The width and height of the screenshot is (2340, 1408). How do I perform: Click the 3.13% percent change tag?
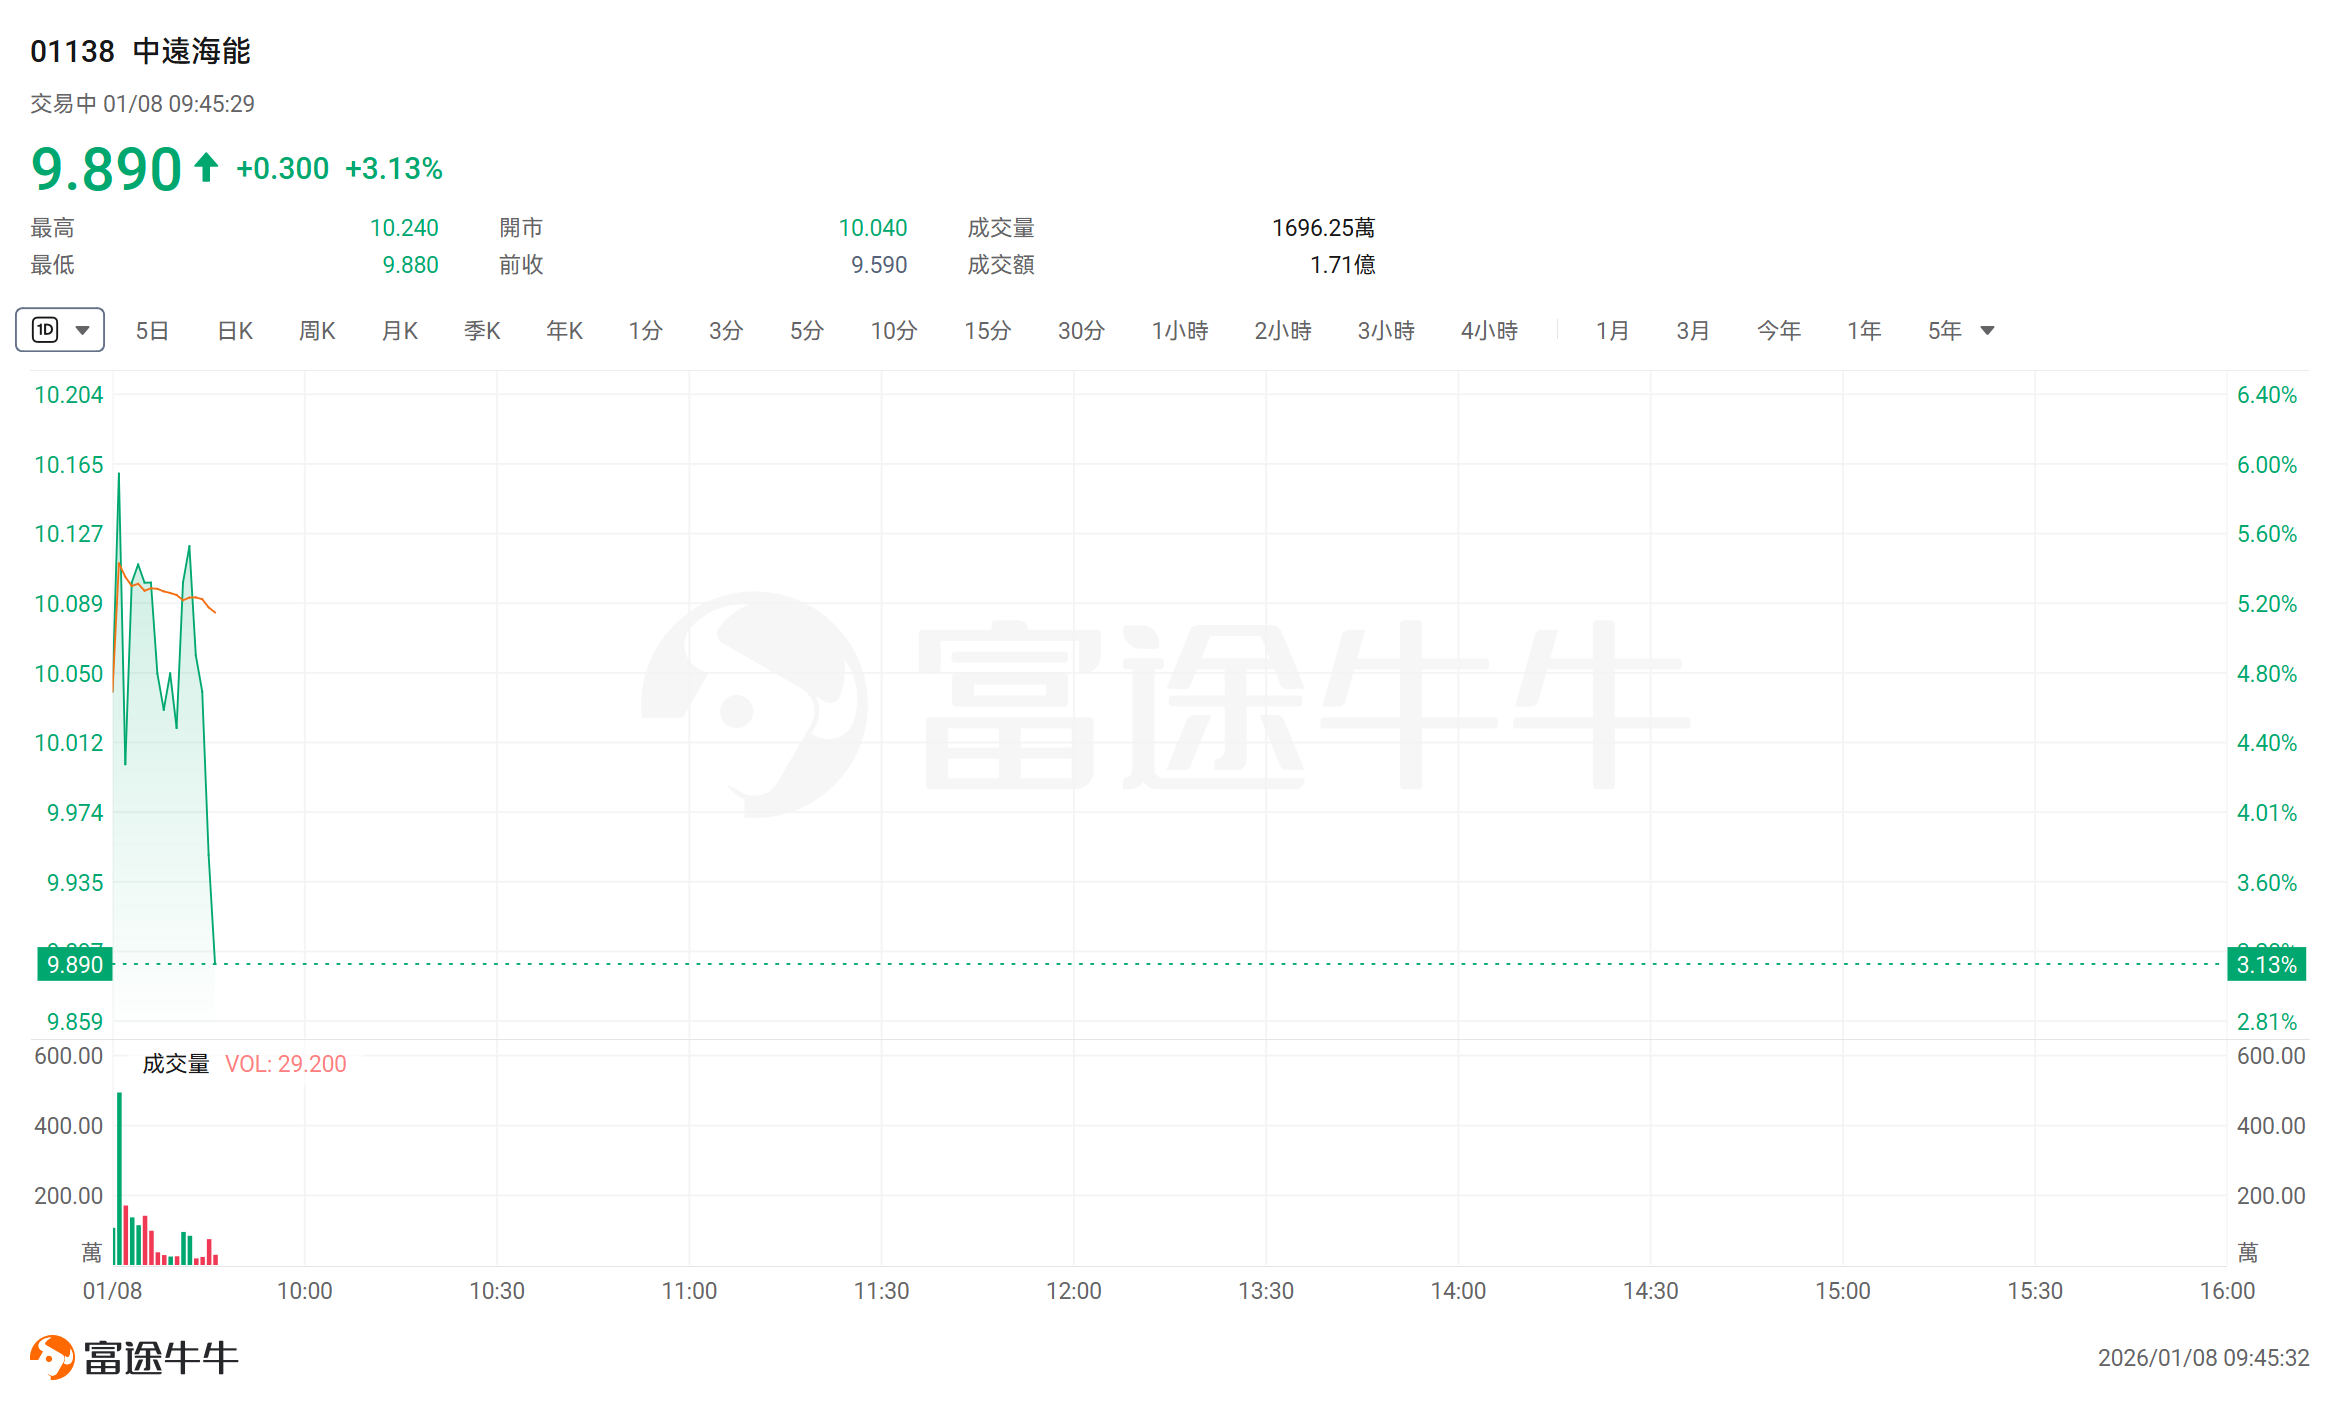(2266, 965)
